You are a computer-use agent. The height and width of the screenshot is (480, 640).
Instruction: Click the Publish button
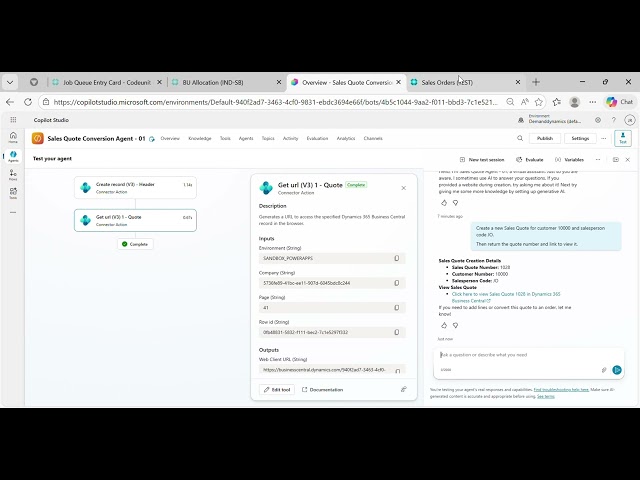[544, 138]
